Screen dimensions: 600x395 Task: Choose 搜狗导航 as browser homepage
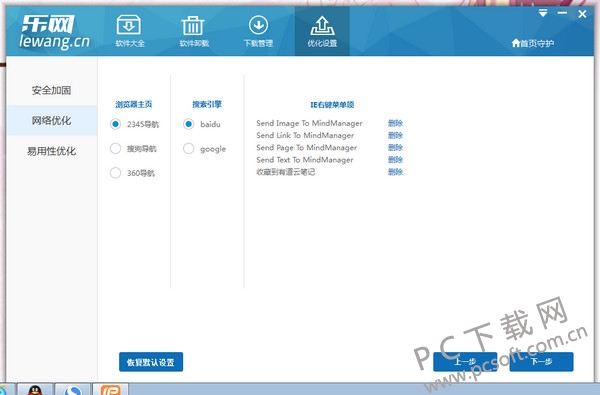pos(115,149)
